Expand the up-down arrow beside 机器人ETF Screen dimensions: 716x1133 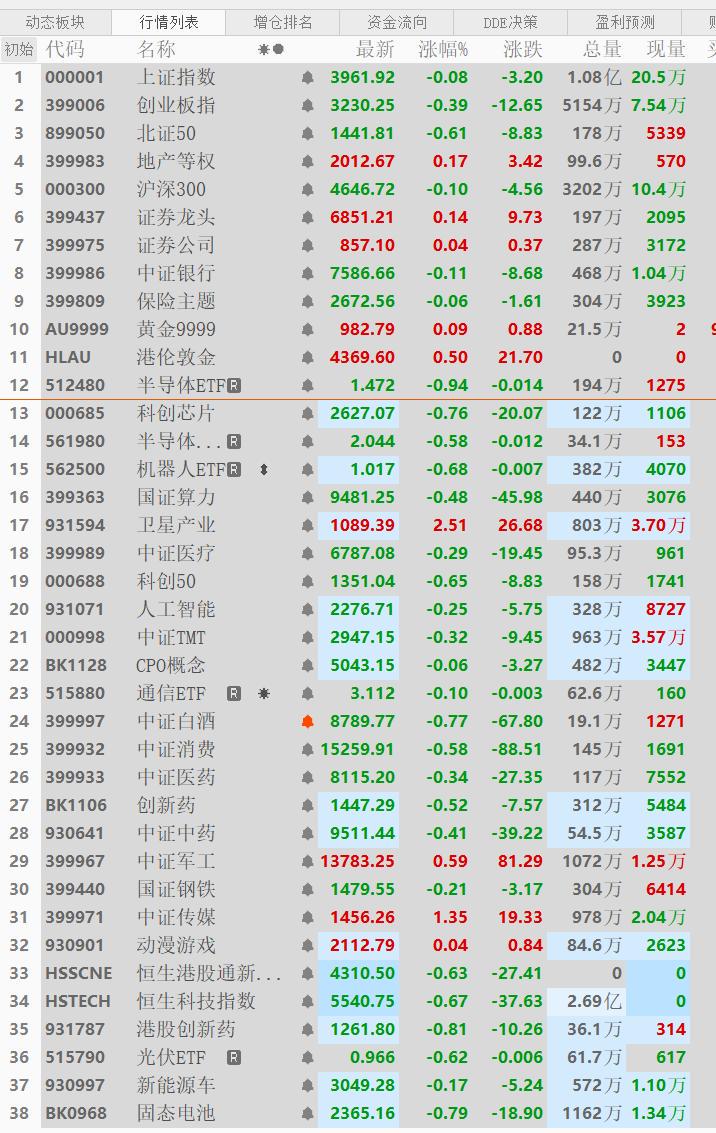point(264,469)
